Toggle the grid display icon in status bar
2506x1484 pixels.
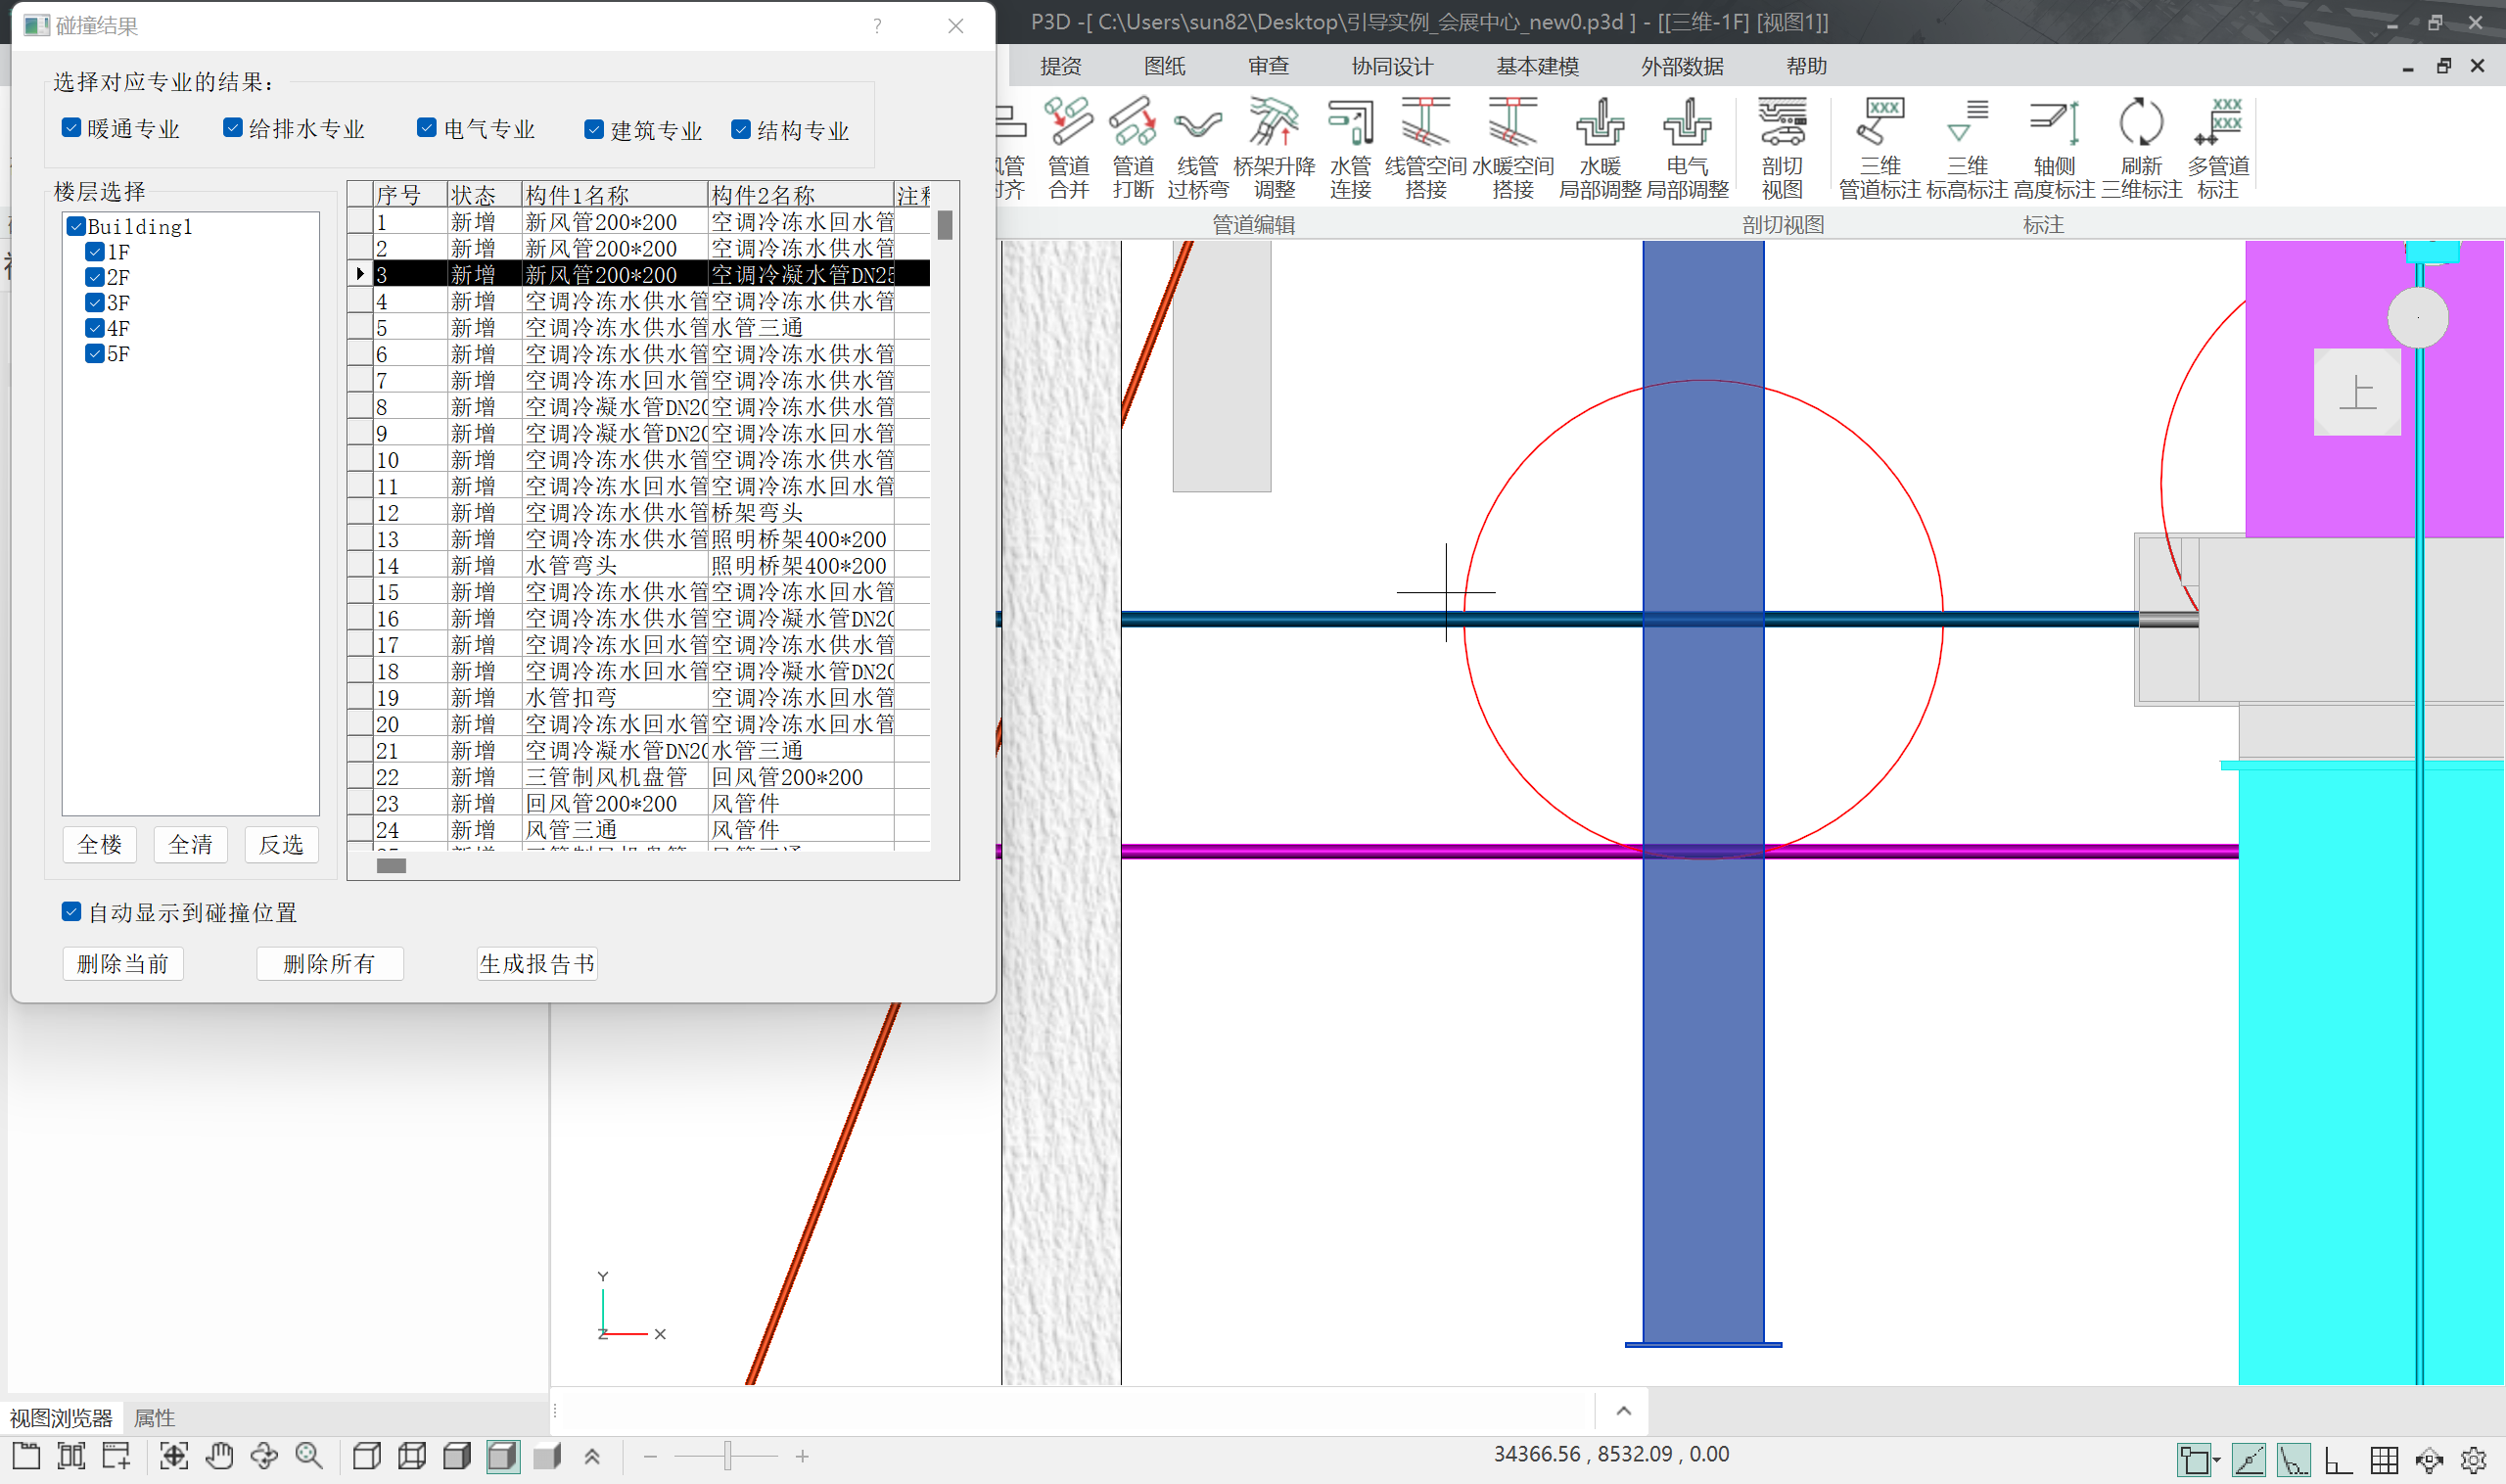[2384, 1460]
